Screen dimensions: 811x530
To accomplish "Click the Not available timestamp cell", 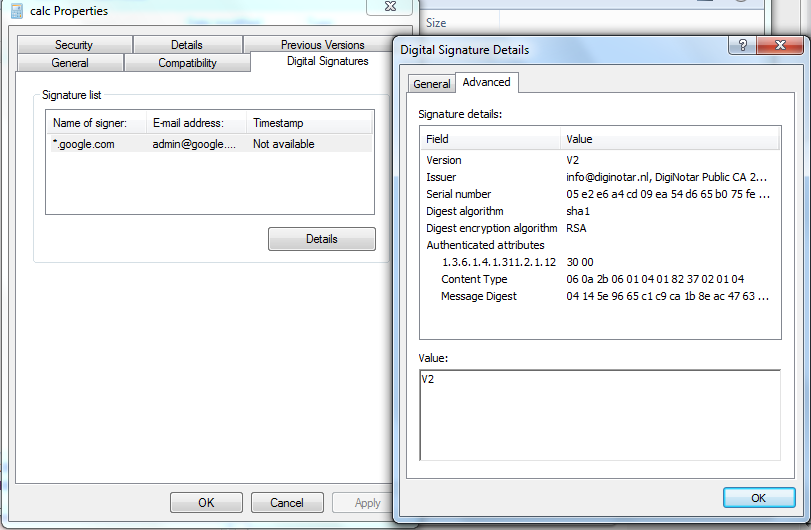I will tap(283, 144).
